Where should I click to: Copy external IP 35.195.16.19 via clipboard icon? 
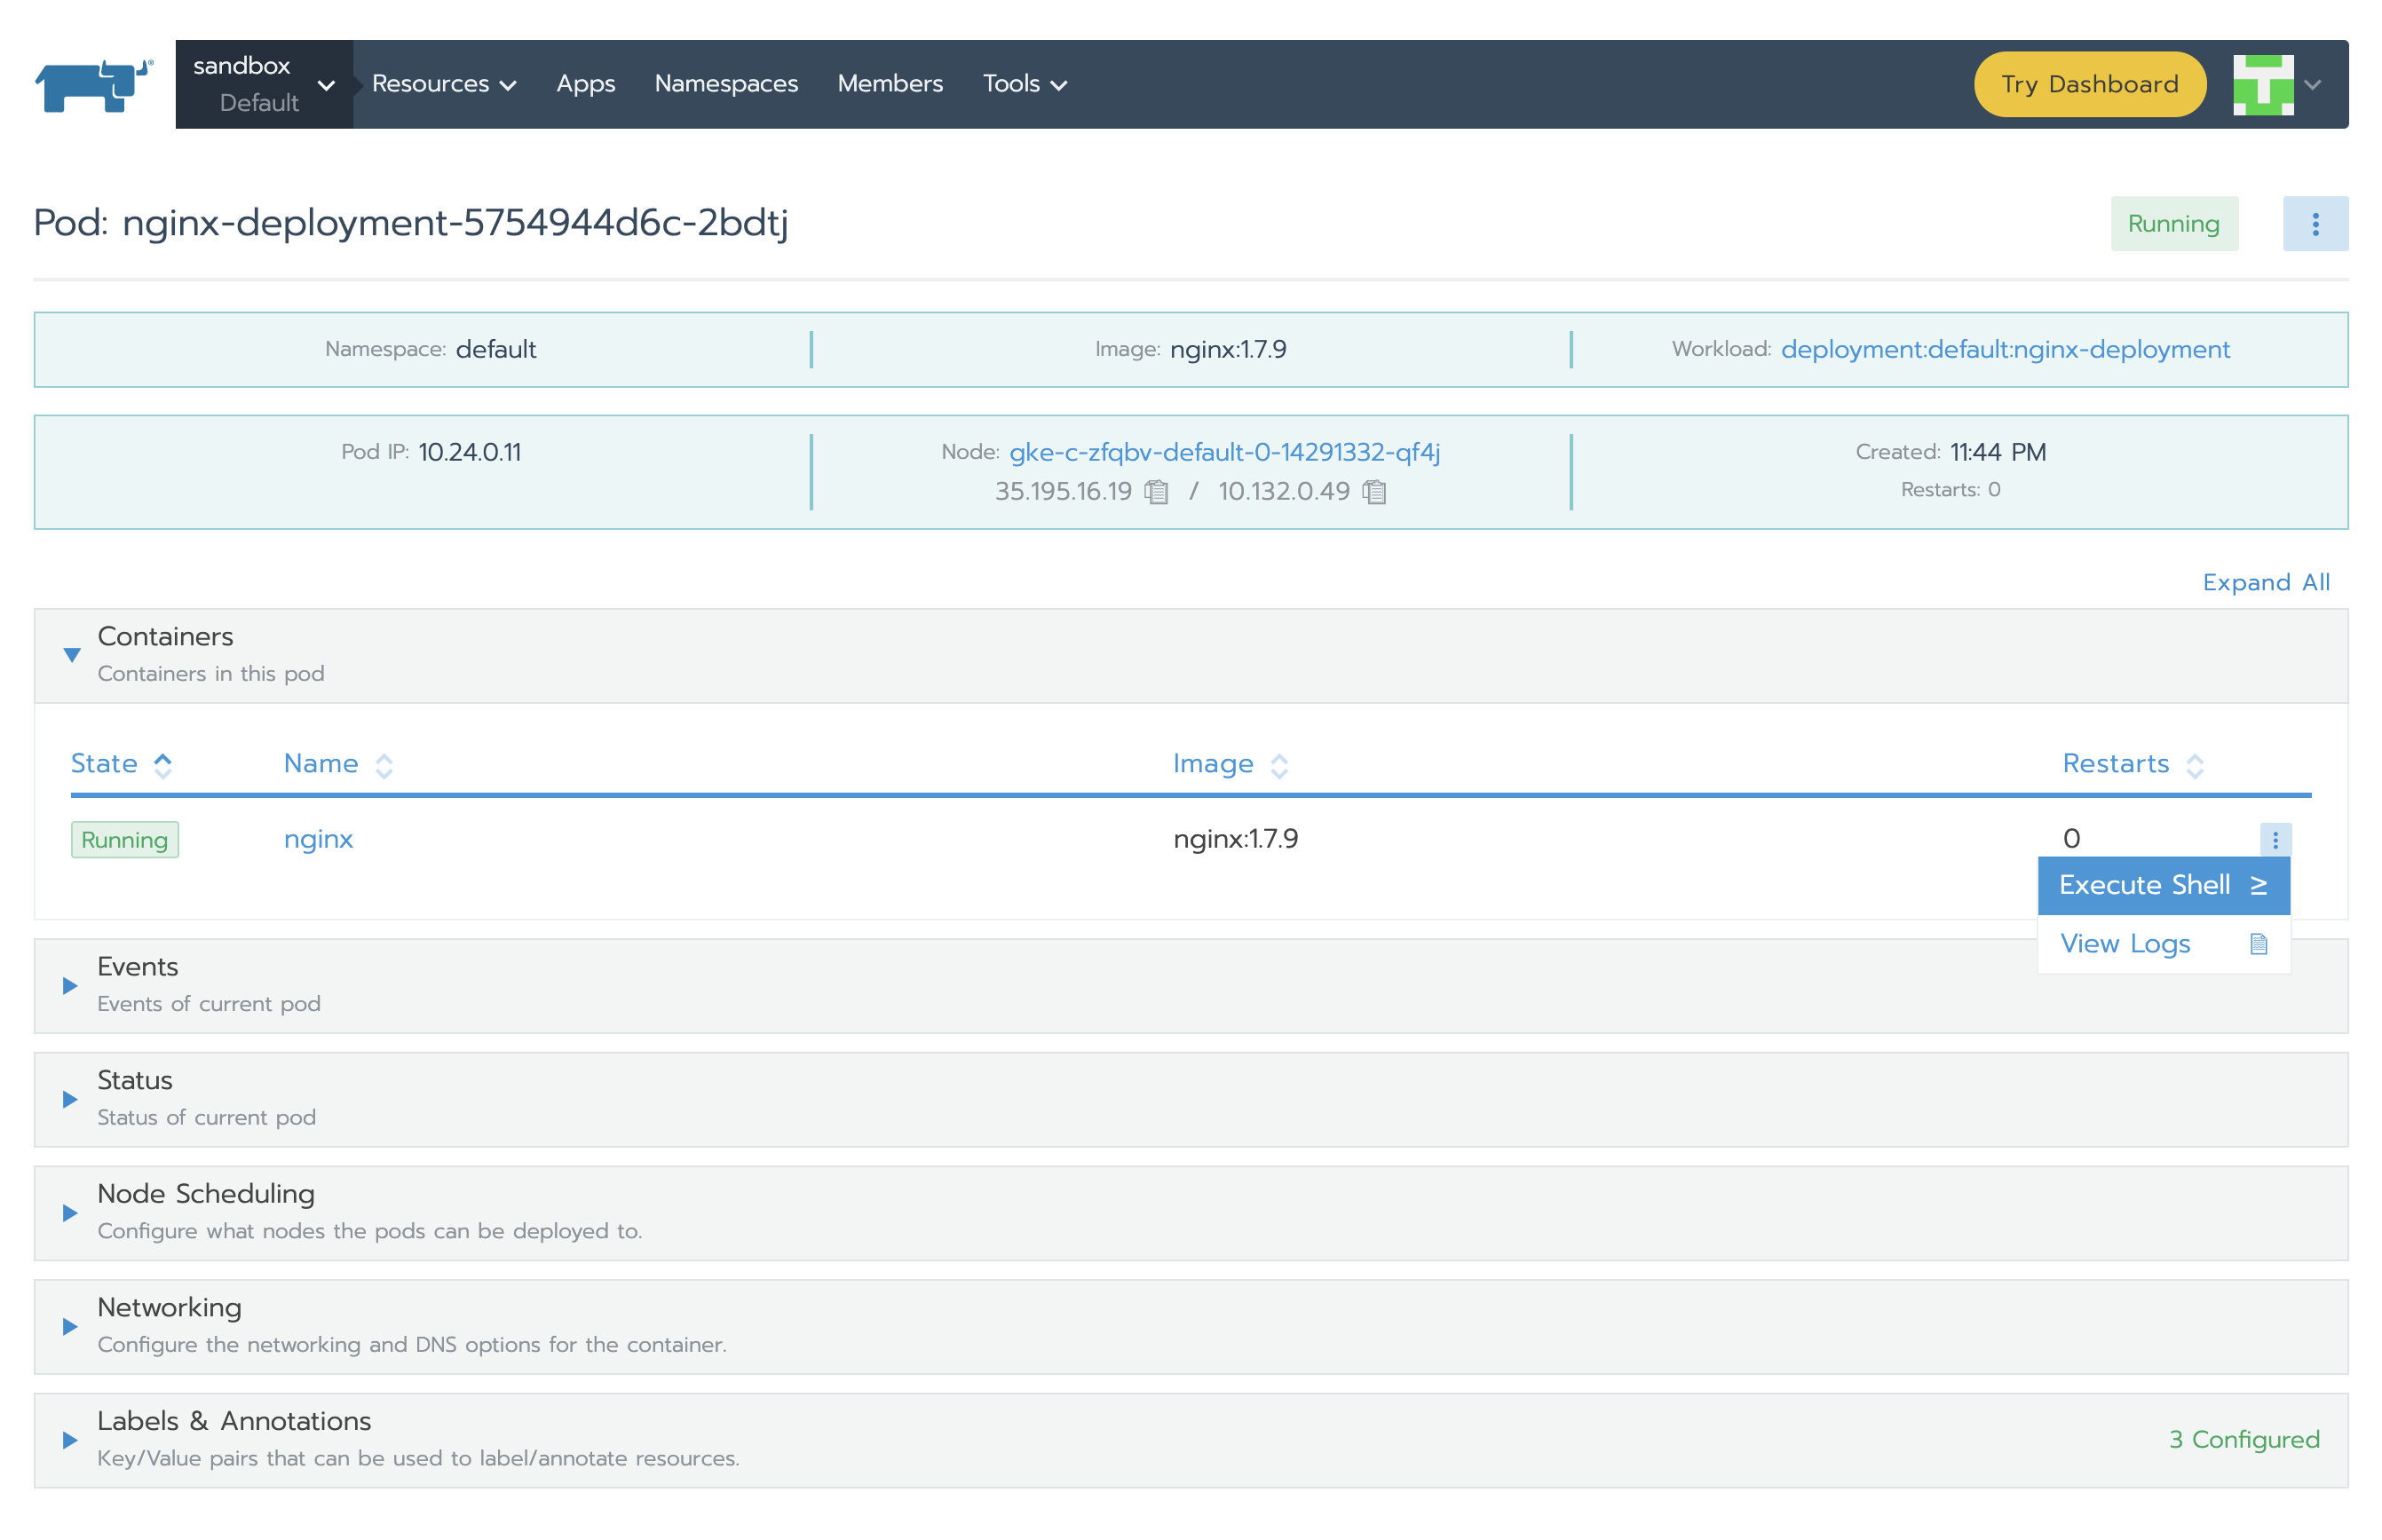pos(1156,491)
